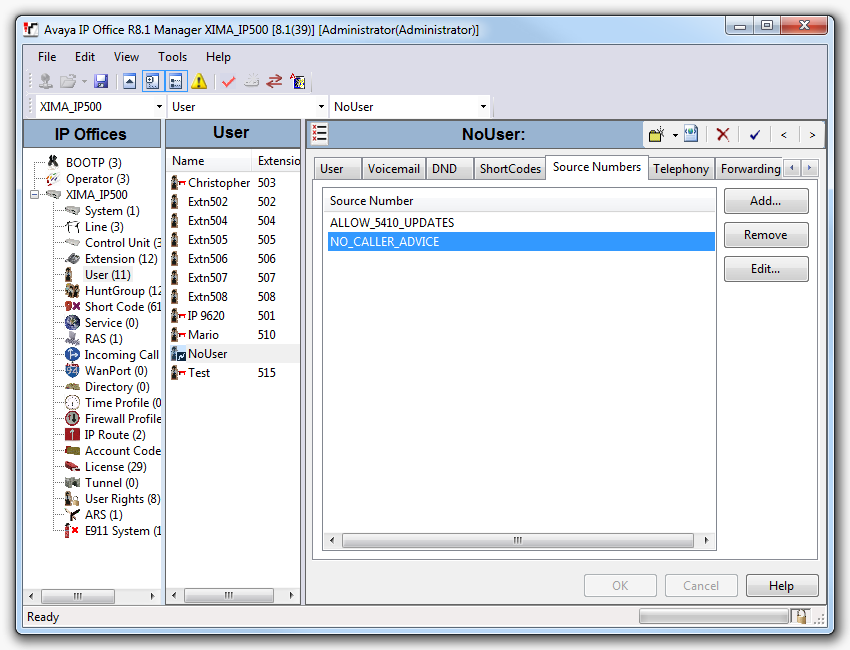Select Extension (12) tree item
Image resolution: width=850 pixels, height=650 pixels.
click(x=121, y=259)
